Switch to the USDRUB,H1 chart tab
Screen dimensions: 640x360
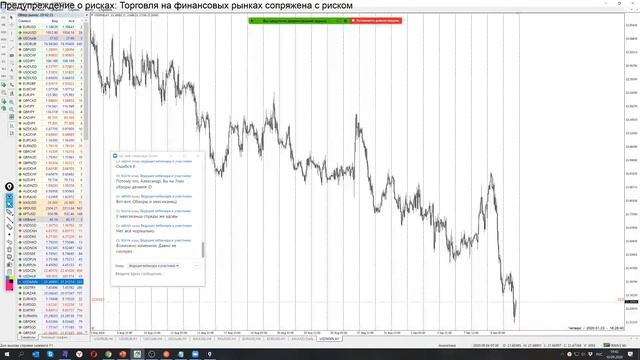click(128, 339)
